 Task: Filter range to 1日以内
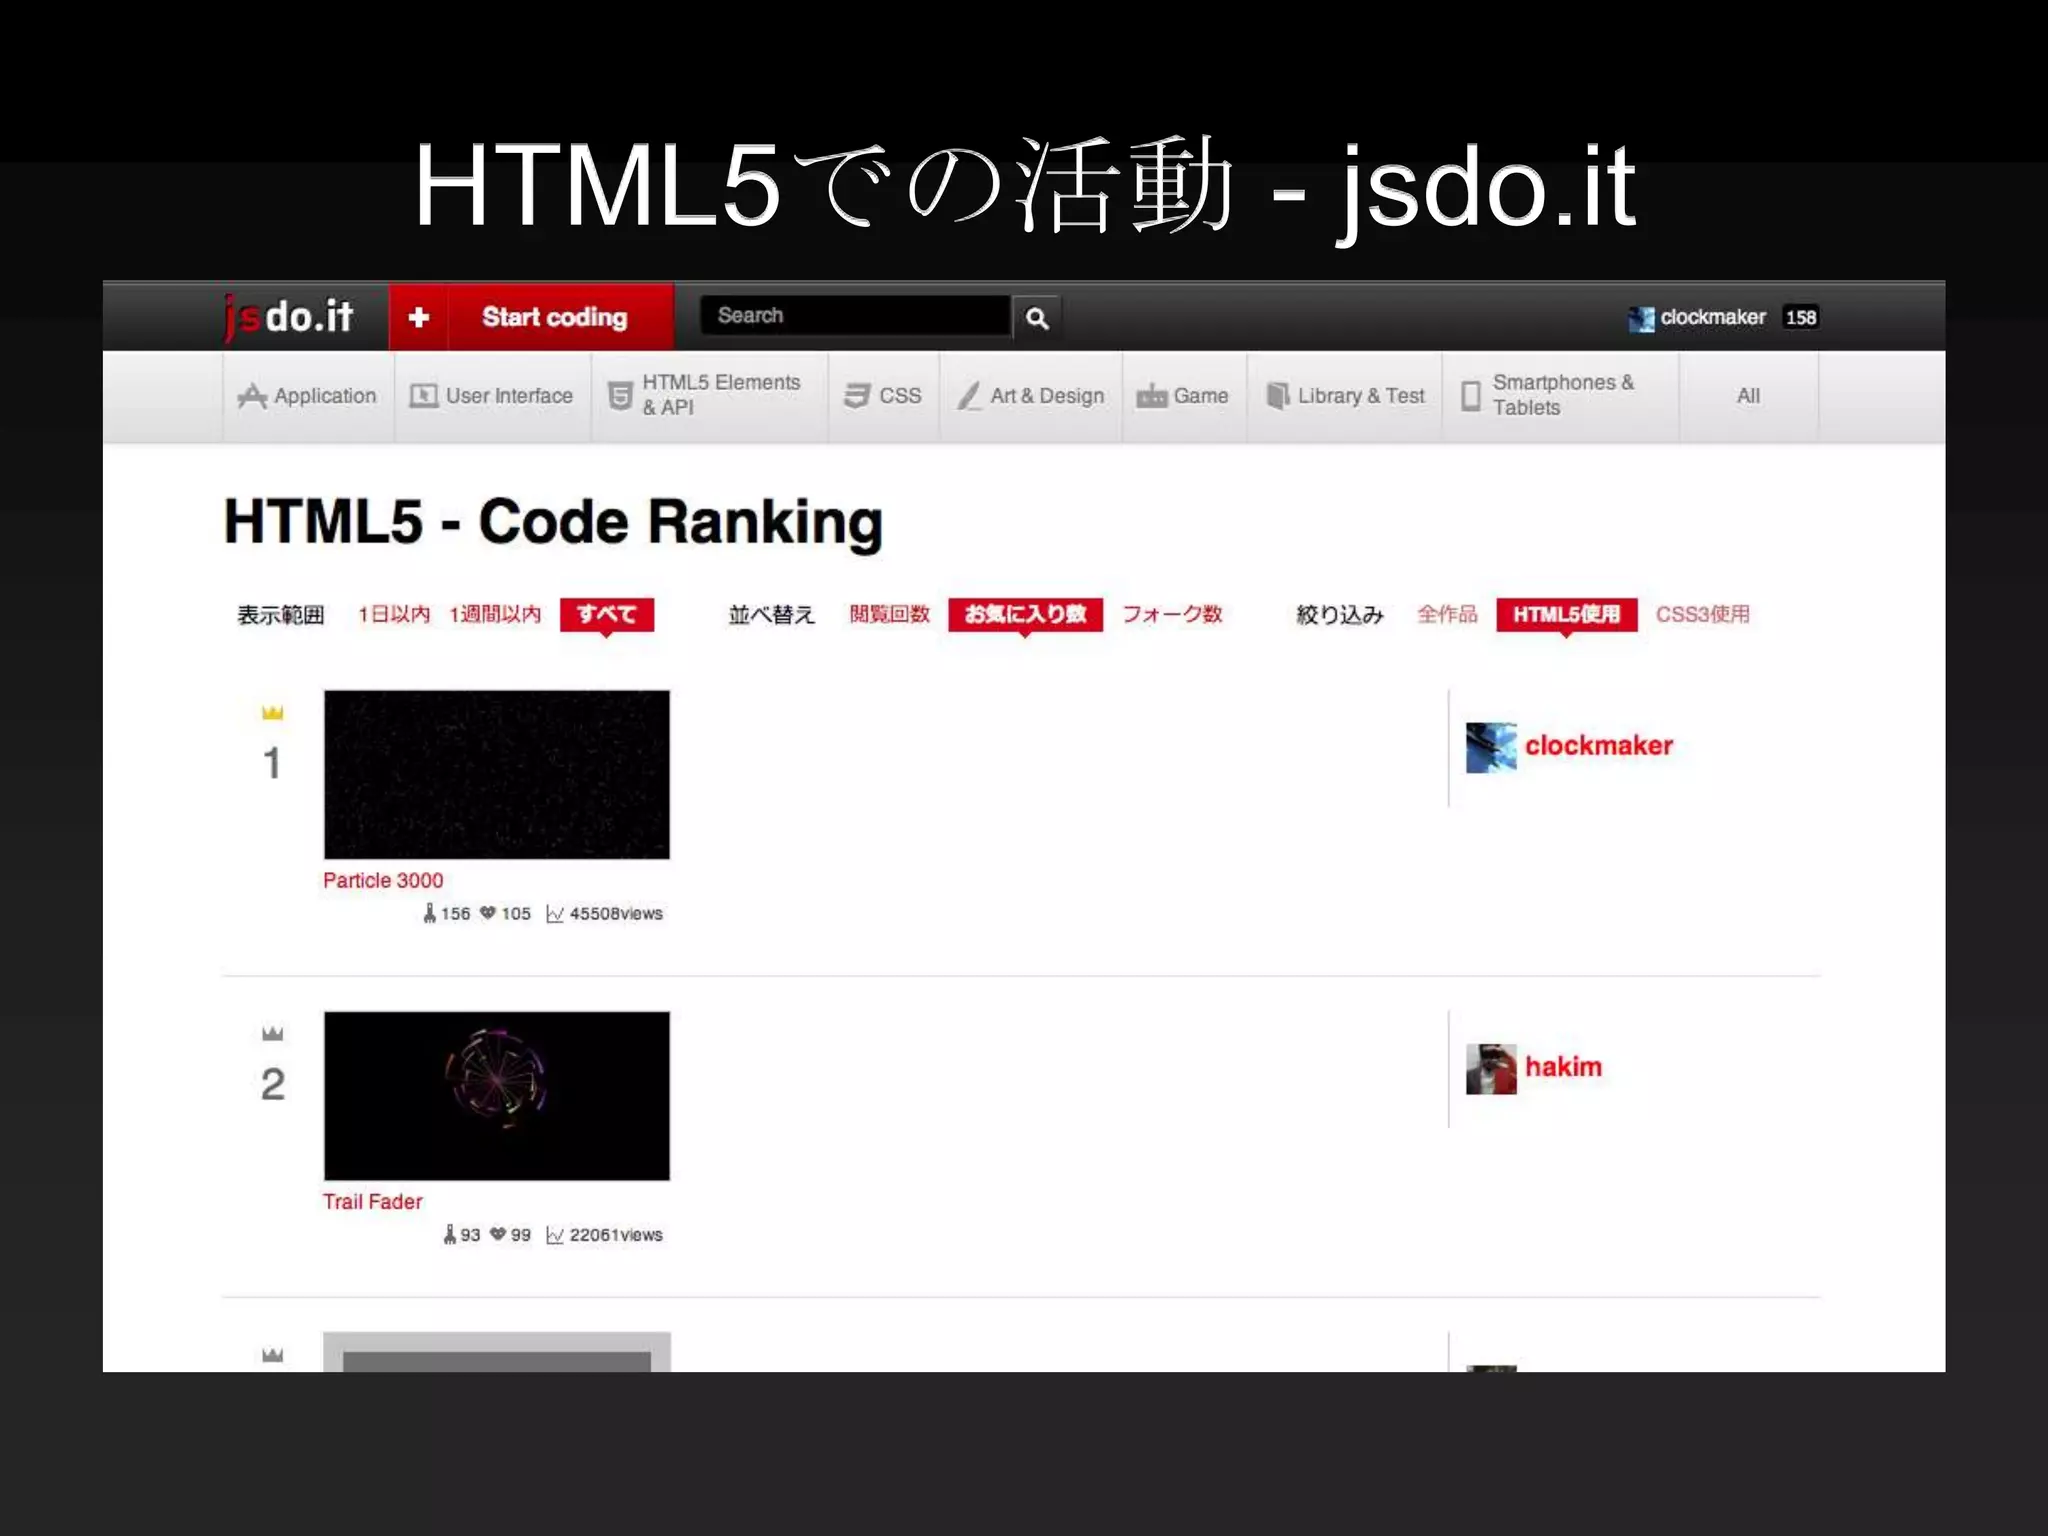(x=394, y=614)
